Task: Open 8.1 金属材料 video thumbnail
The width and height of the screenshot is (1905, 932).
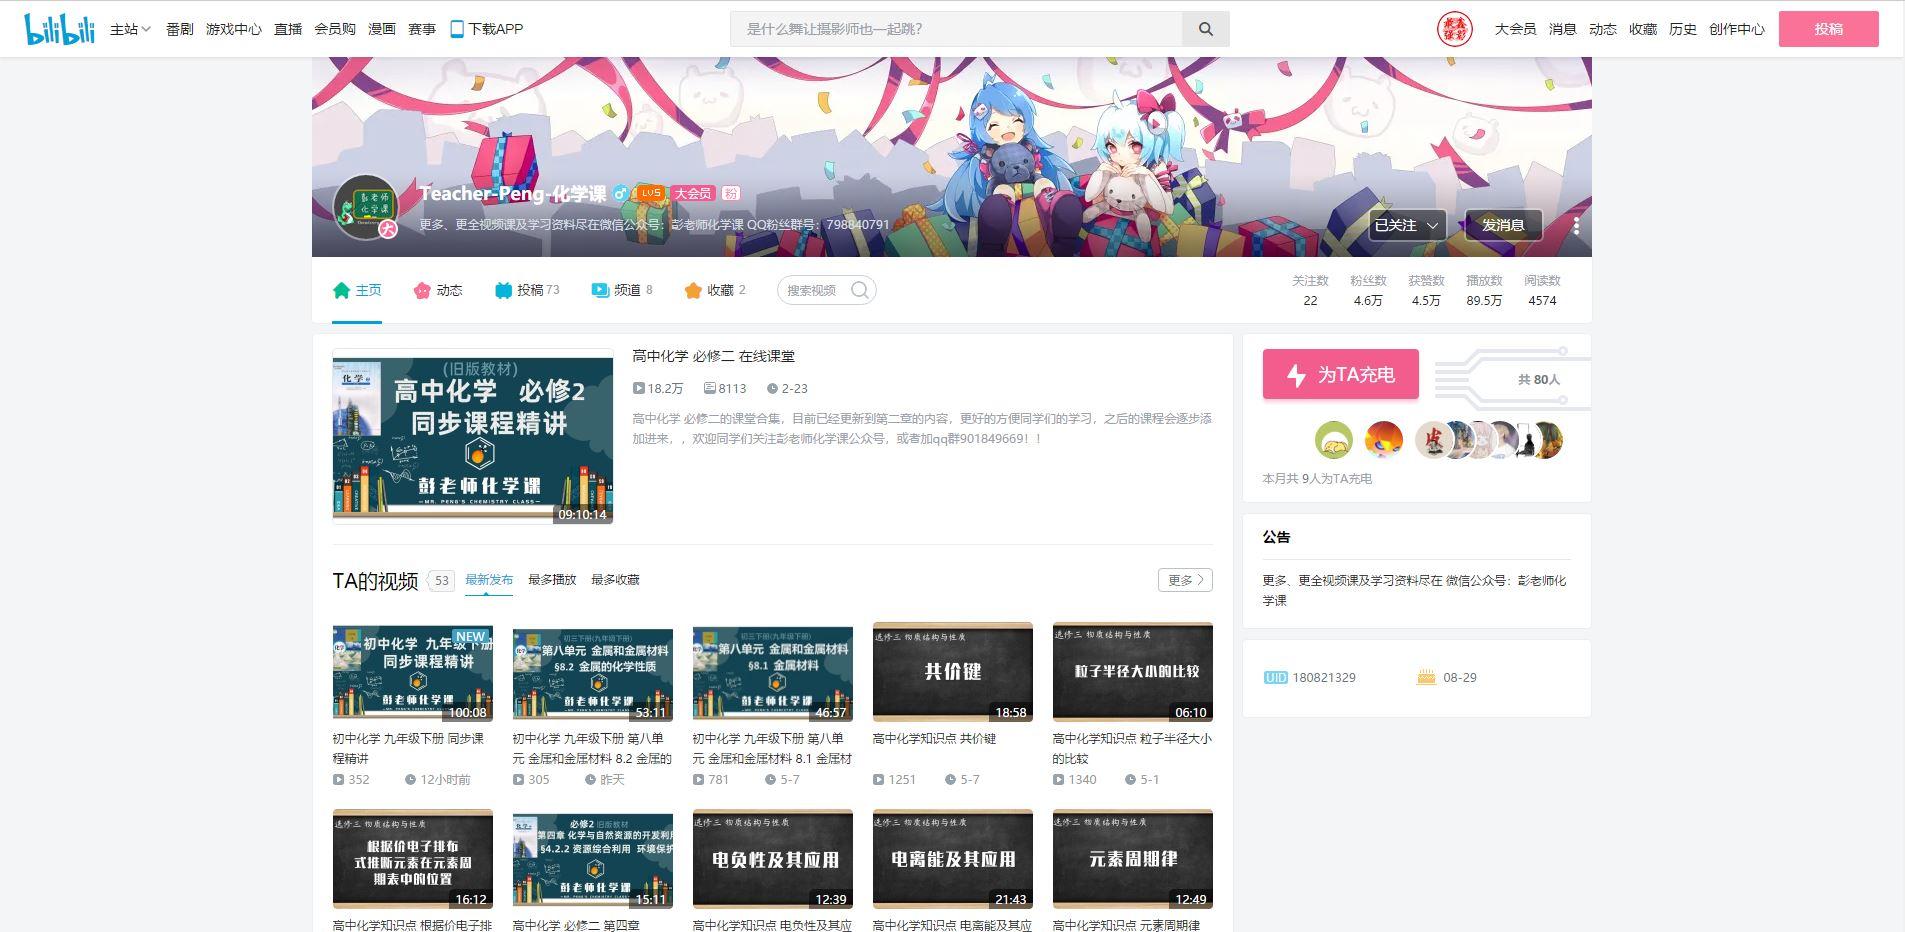Action: tap(772, 672)
